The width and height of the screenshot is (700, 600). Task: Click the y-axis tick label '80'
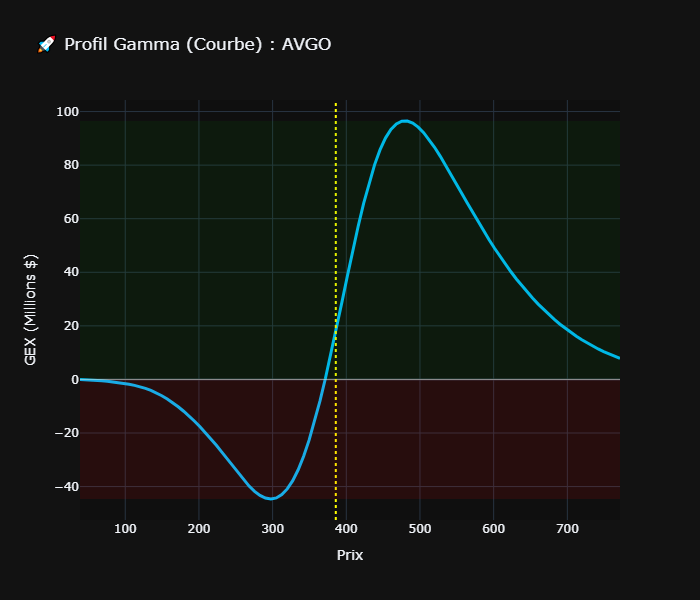coord(71,165)
